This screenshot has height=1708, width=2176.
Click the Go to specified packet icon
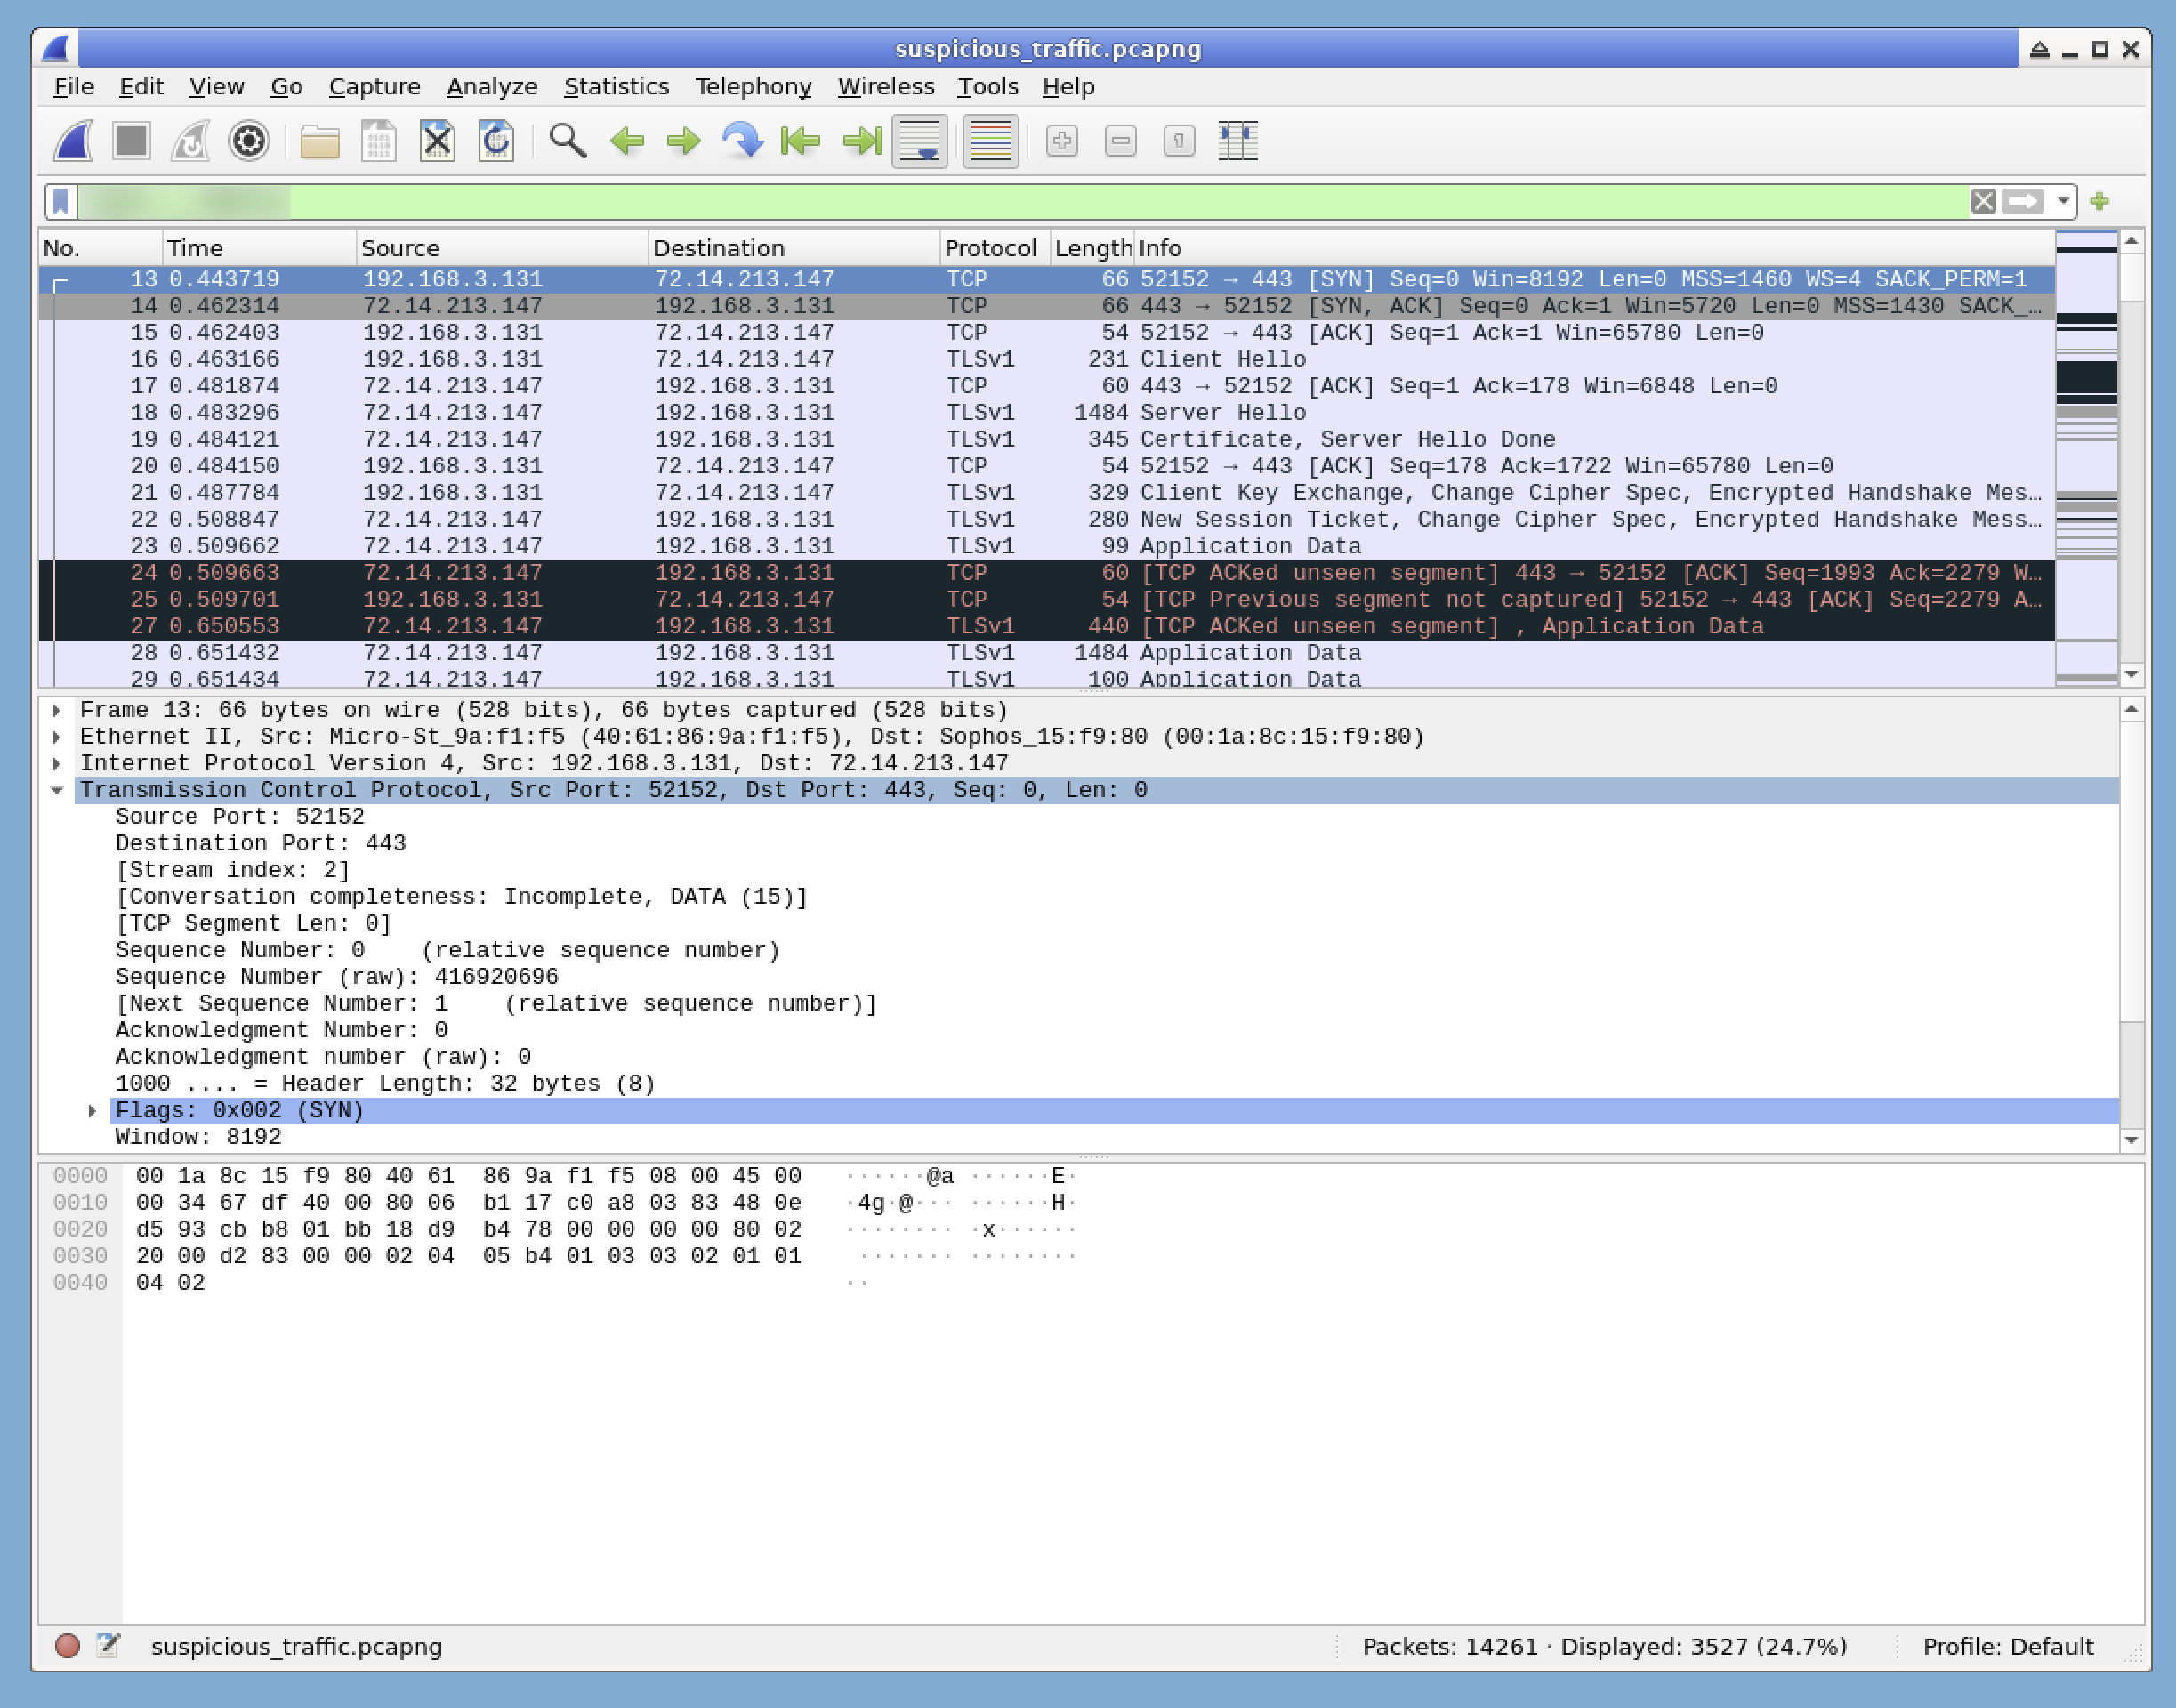coord(742,141)
